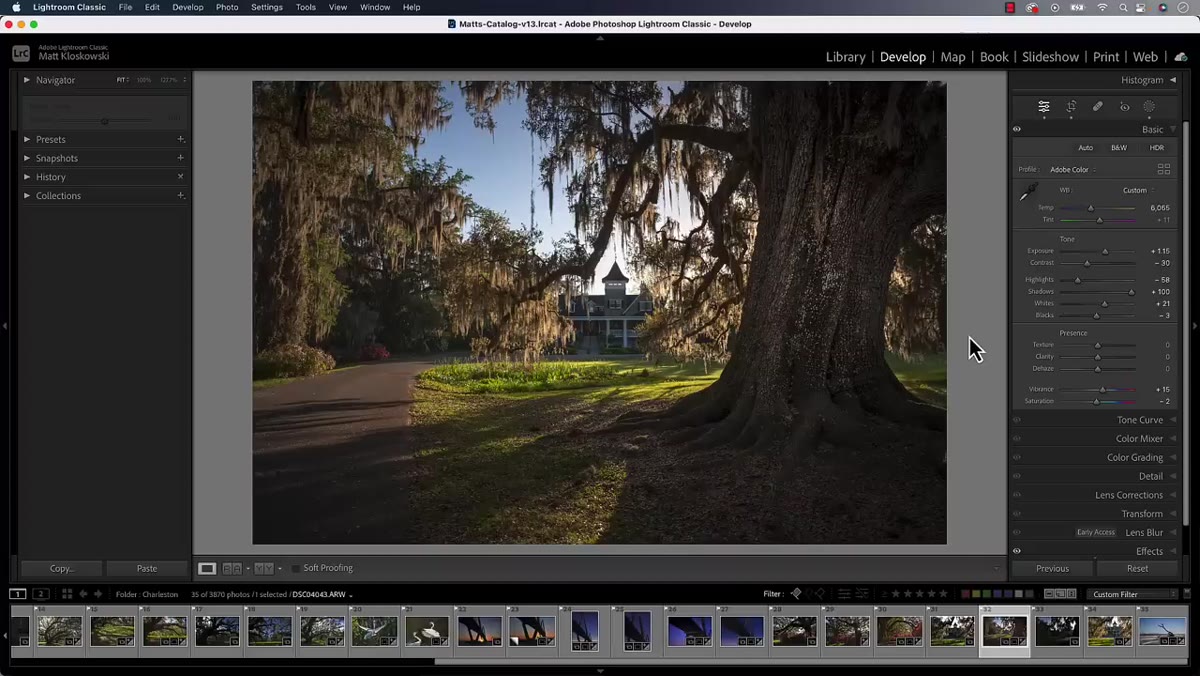Open the Develop menu in menu bar
Viewport: 1200px width, 676px height.
coord(187,7)
